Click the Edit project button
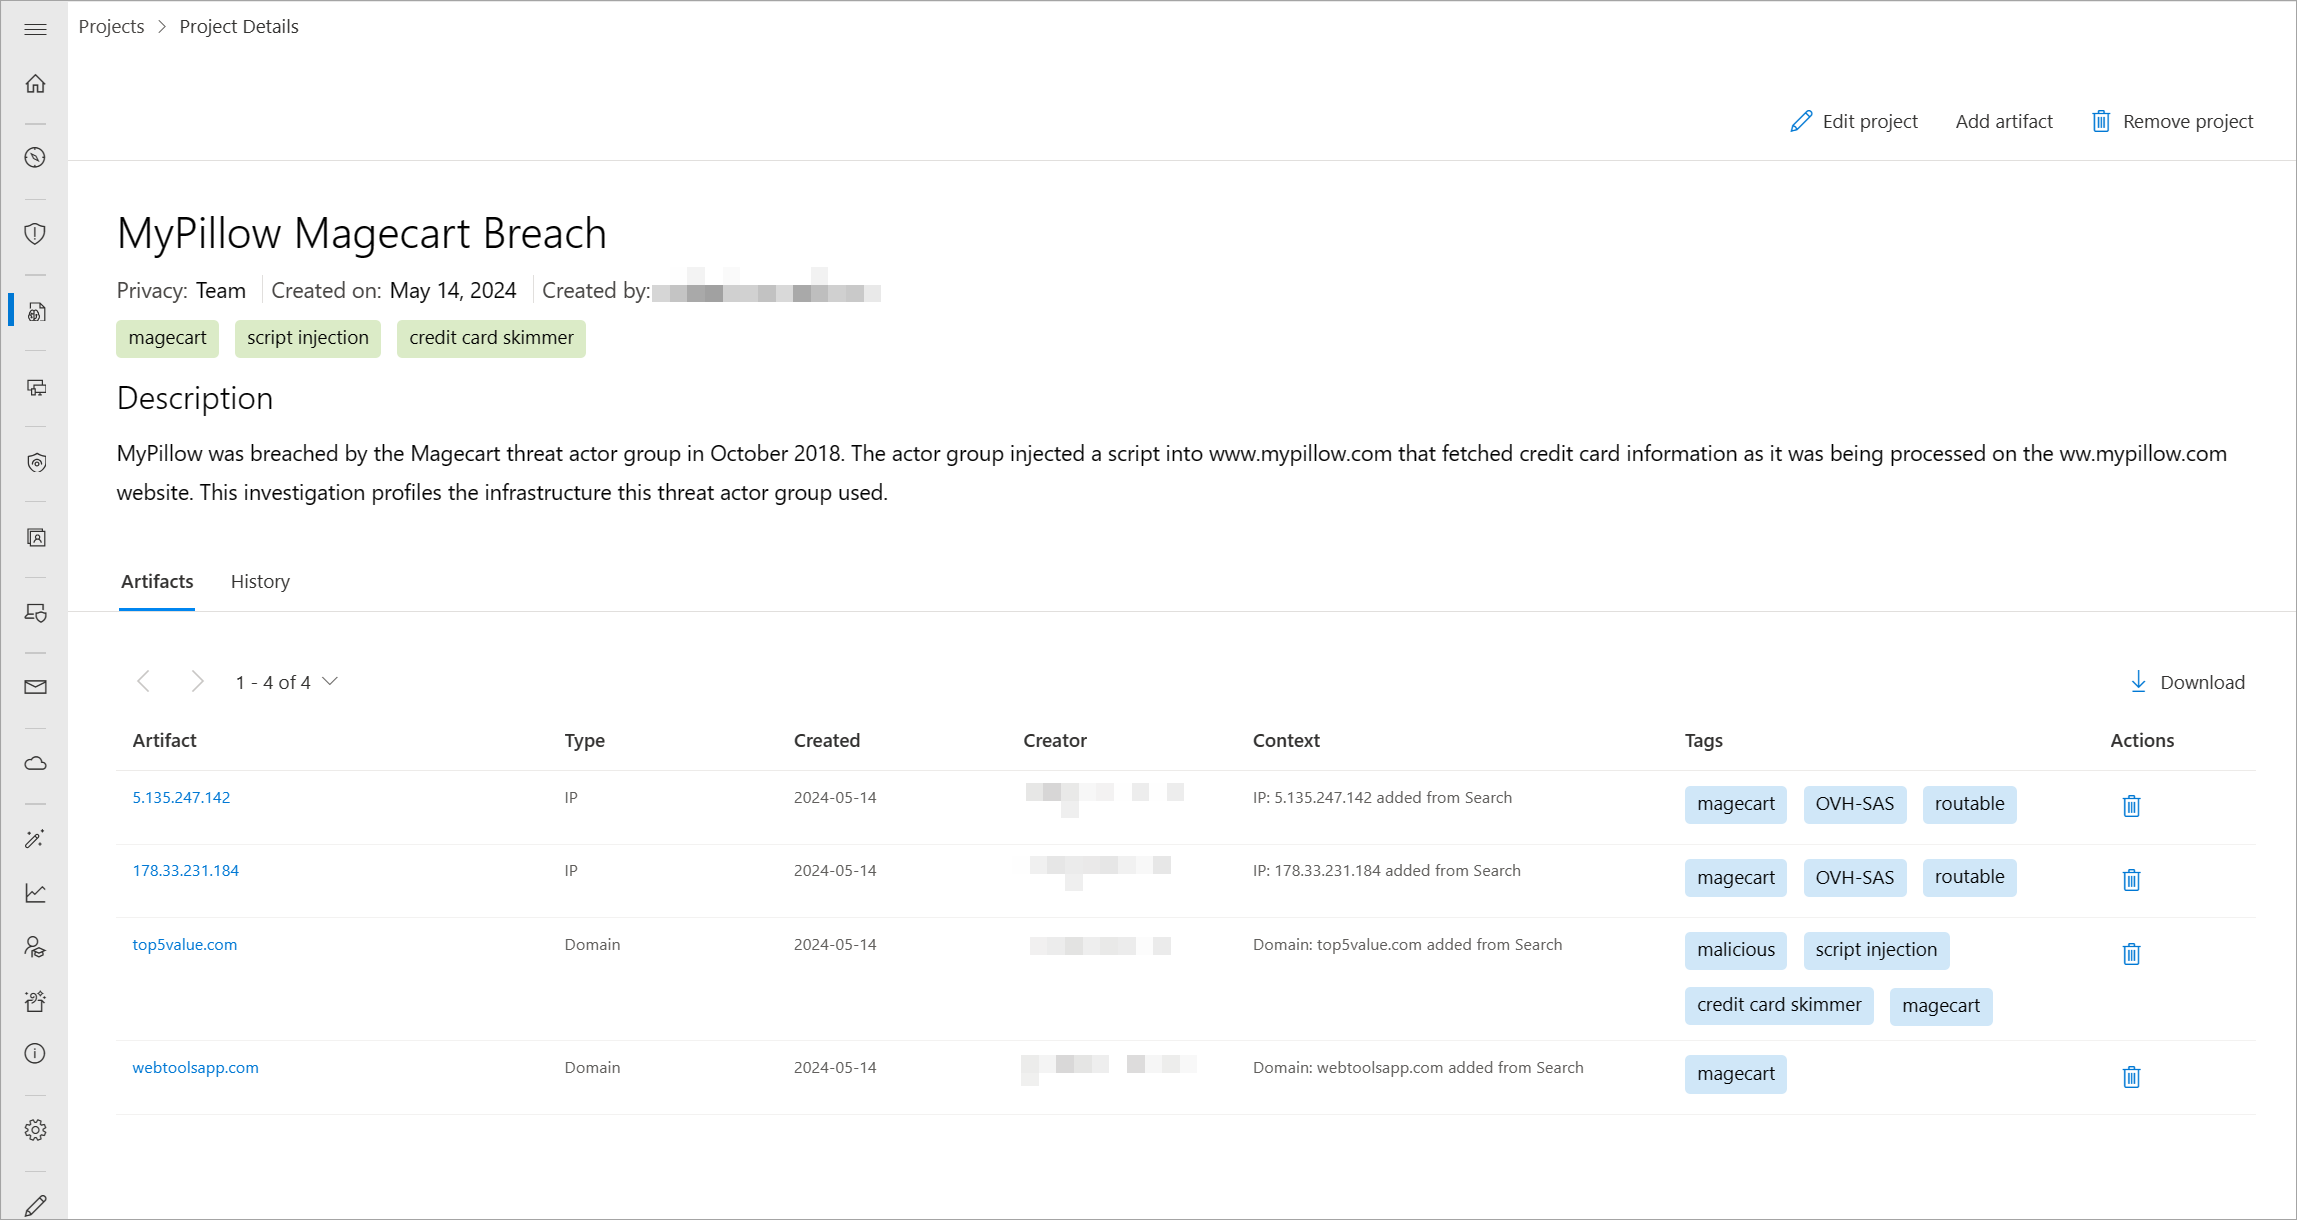Viewport: 2297px width, 1220px height. pos(1854,122)
